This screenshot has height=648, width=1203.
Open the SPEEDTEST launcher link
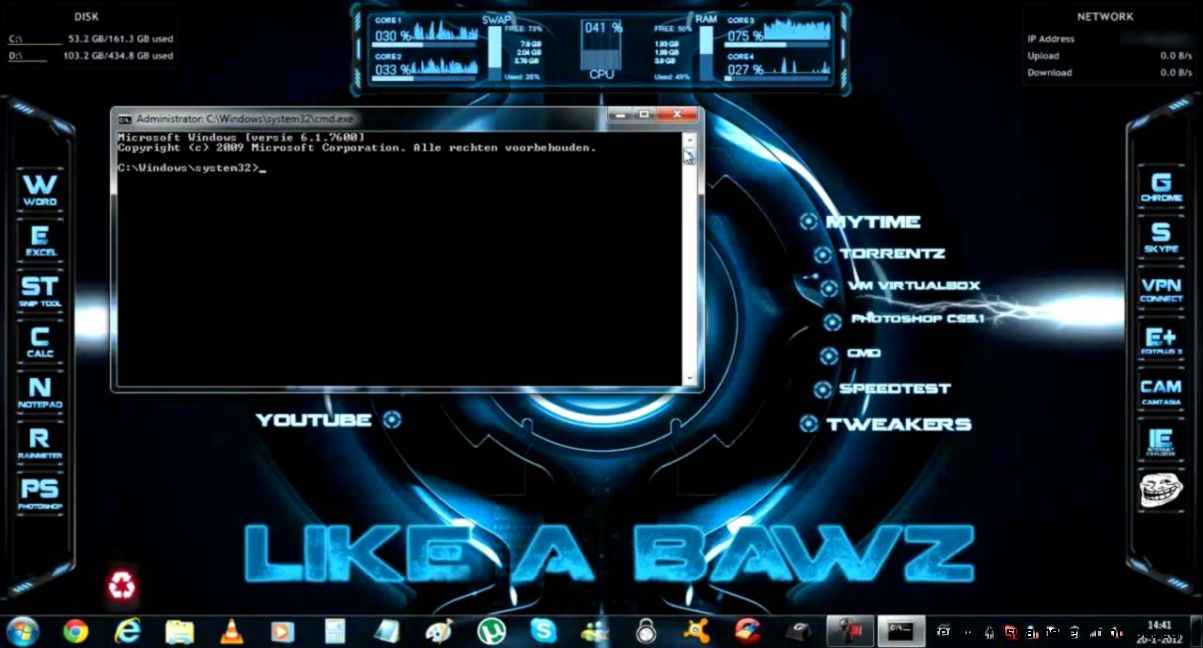tap(895, 388)
